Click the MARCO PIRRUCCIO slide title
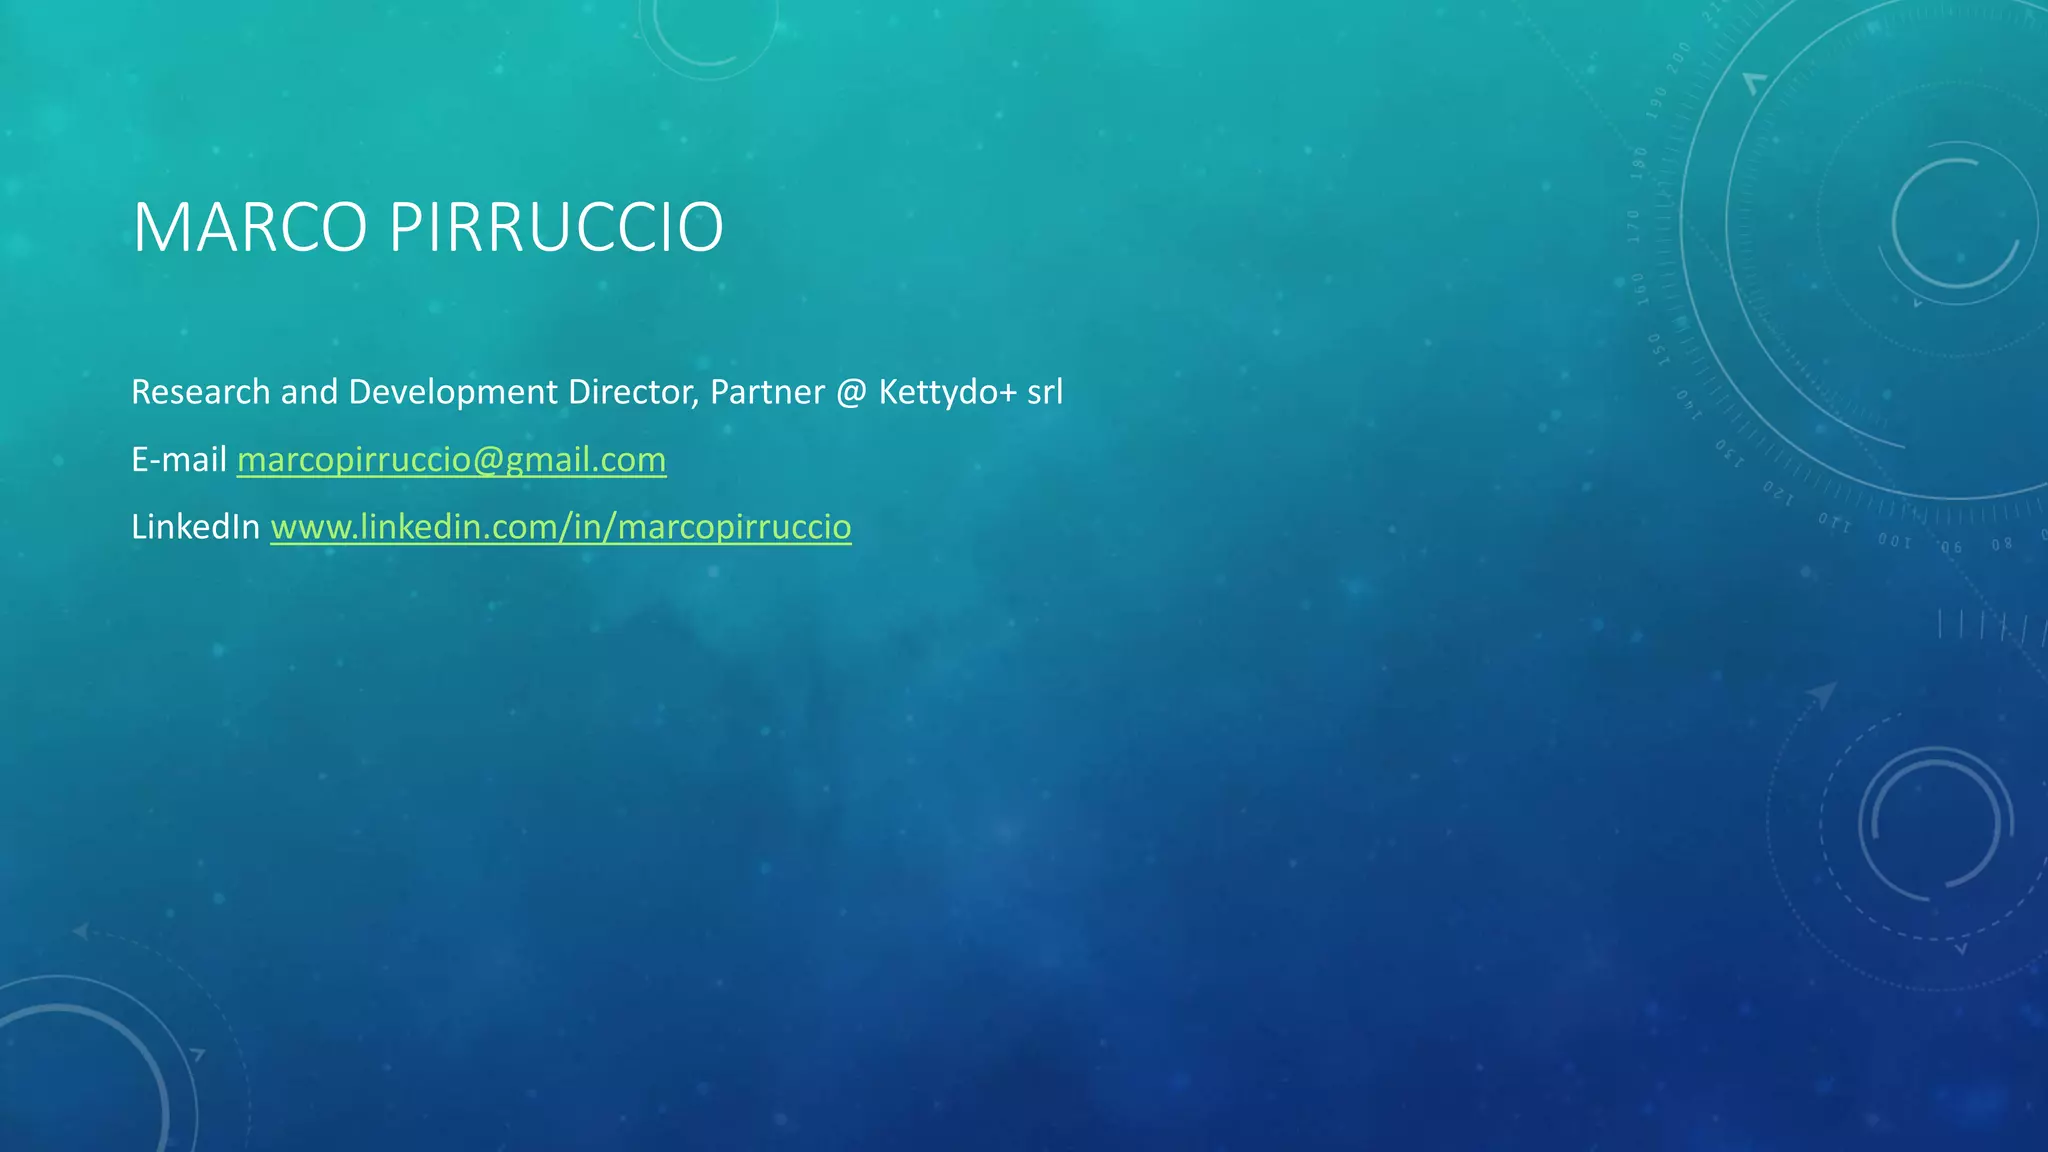2048x1152 pixels. pyautogui.click(x=428, y=228)
